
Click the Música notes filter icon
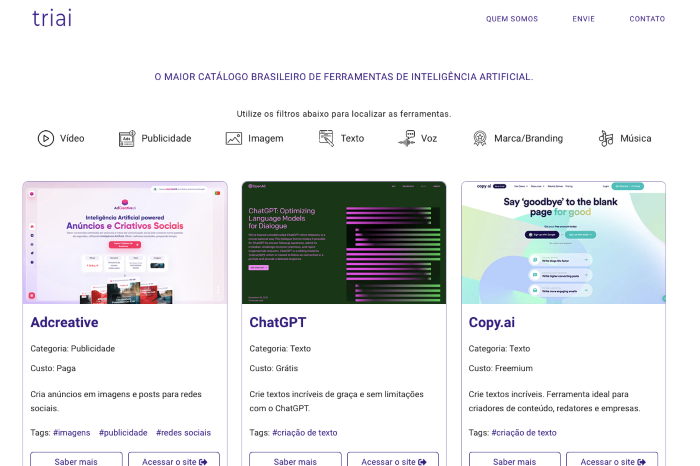pyautogui.click(x=606, y=138)
